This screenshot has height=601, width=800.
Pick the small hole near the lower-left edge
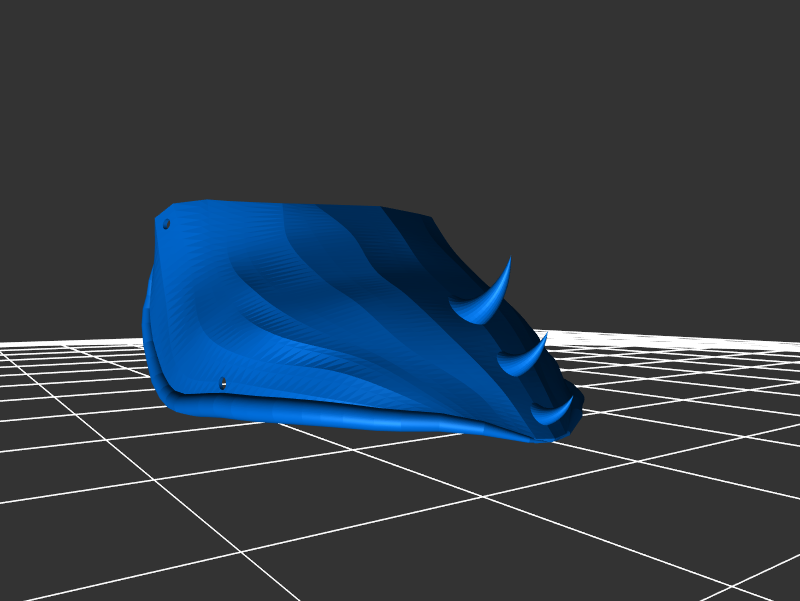(x=223, y=383)
